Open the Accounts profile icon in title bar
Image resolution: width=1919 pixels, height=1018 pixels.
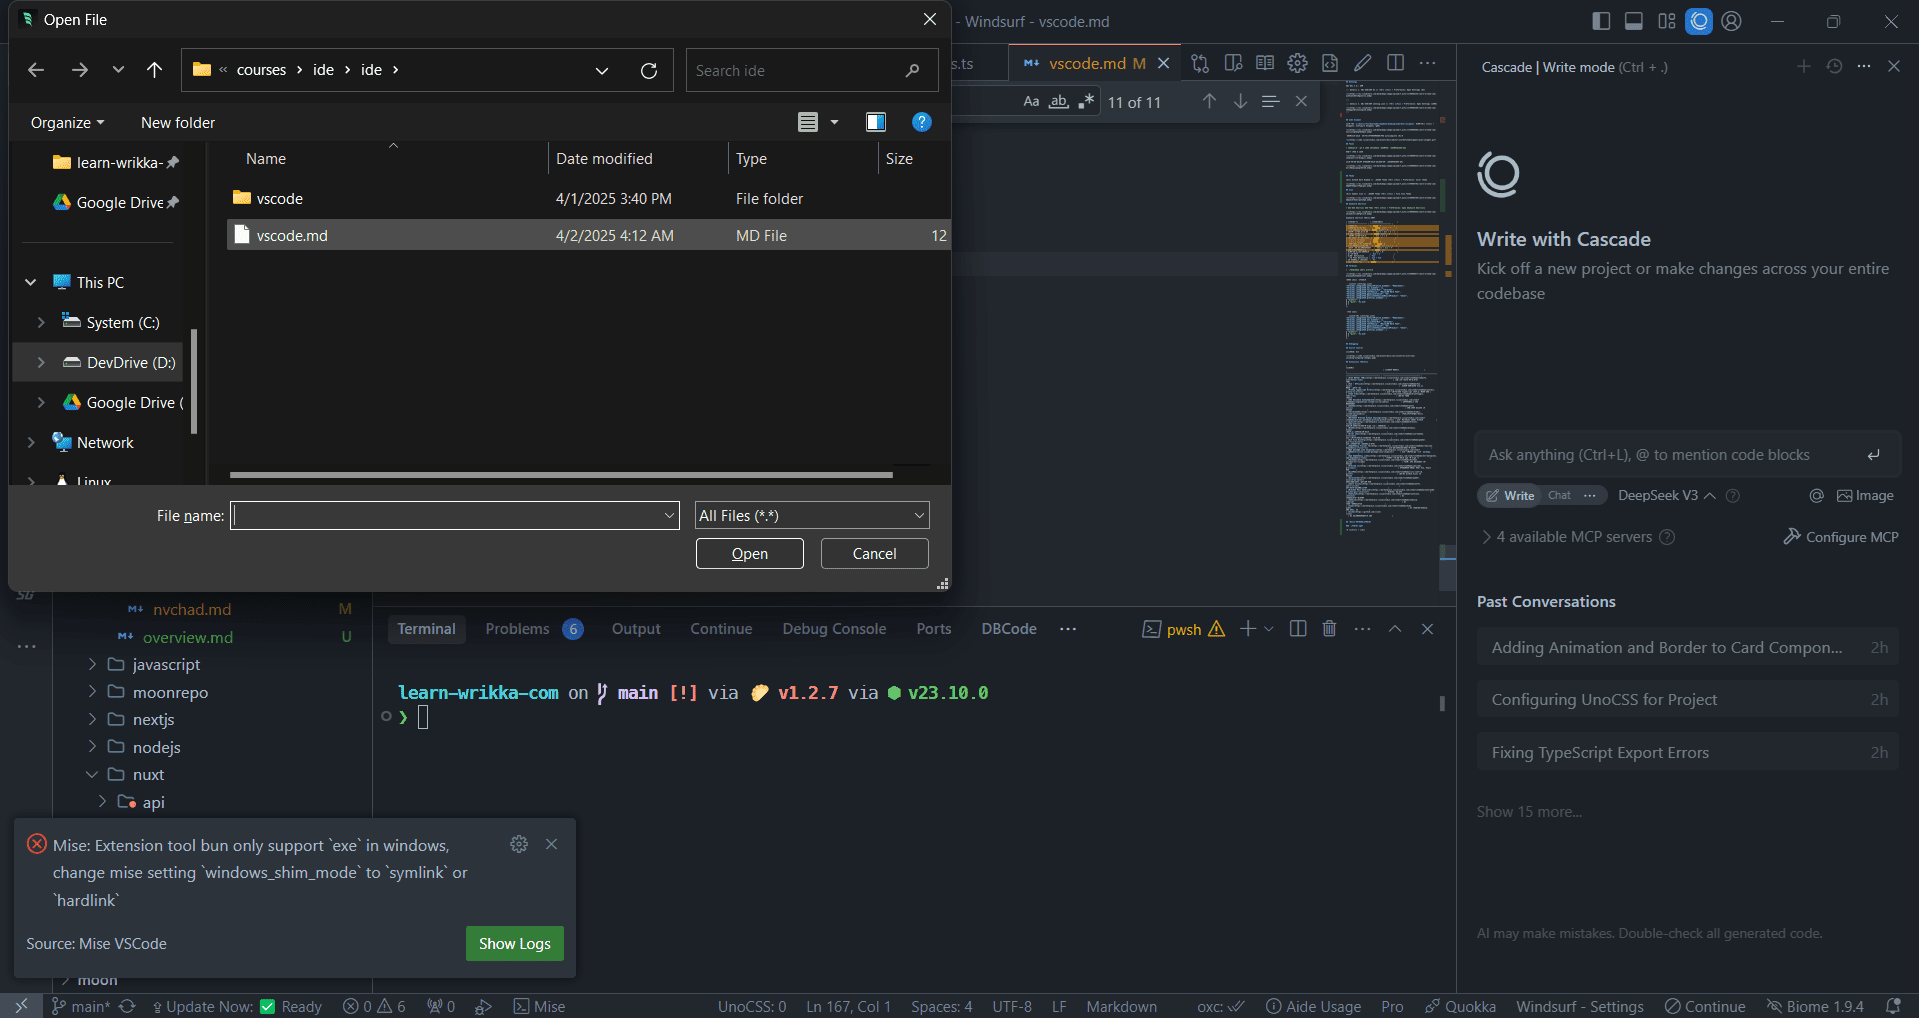pos(1732,21)
